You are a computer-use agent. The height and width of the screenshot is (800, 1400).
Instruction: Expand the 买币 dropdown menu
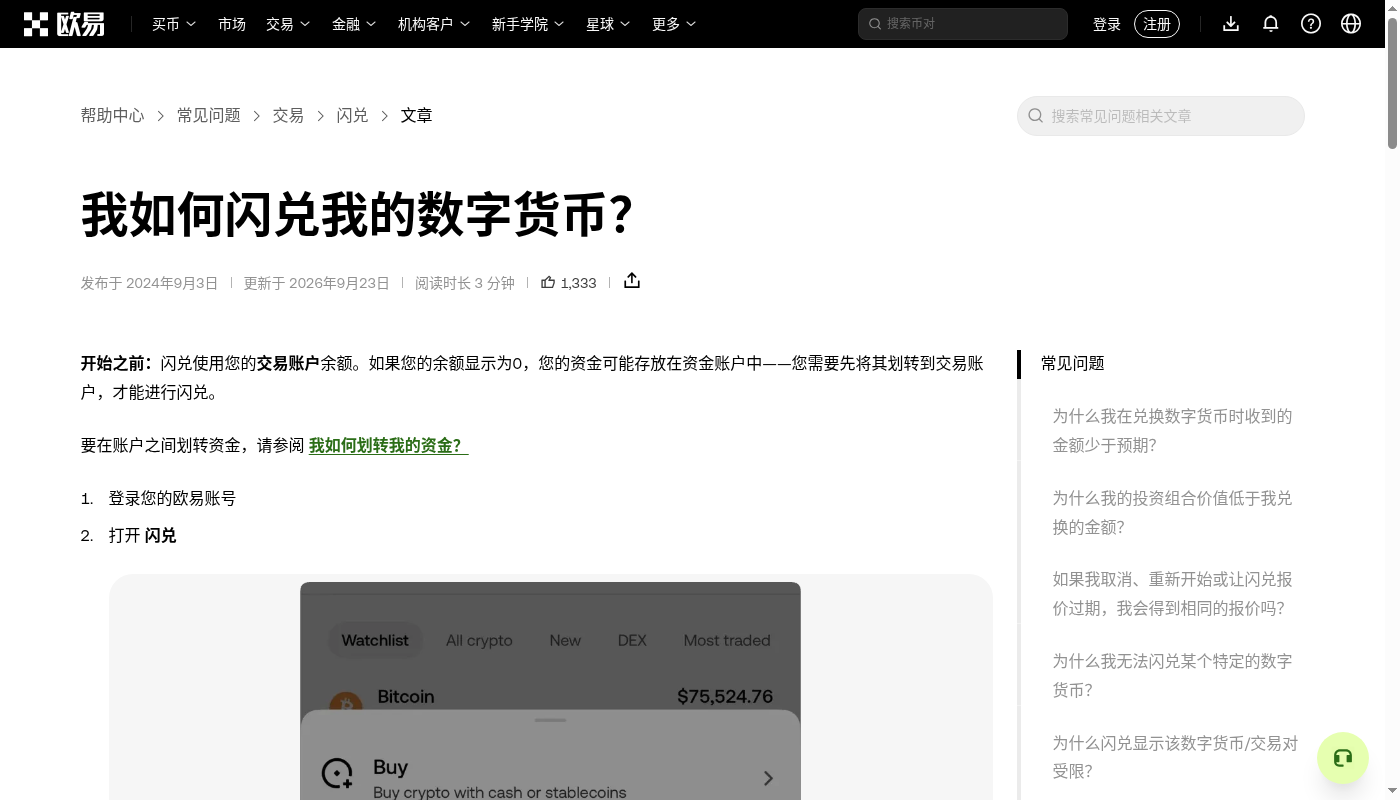[174, 24]
